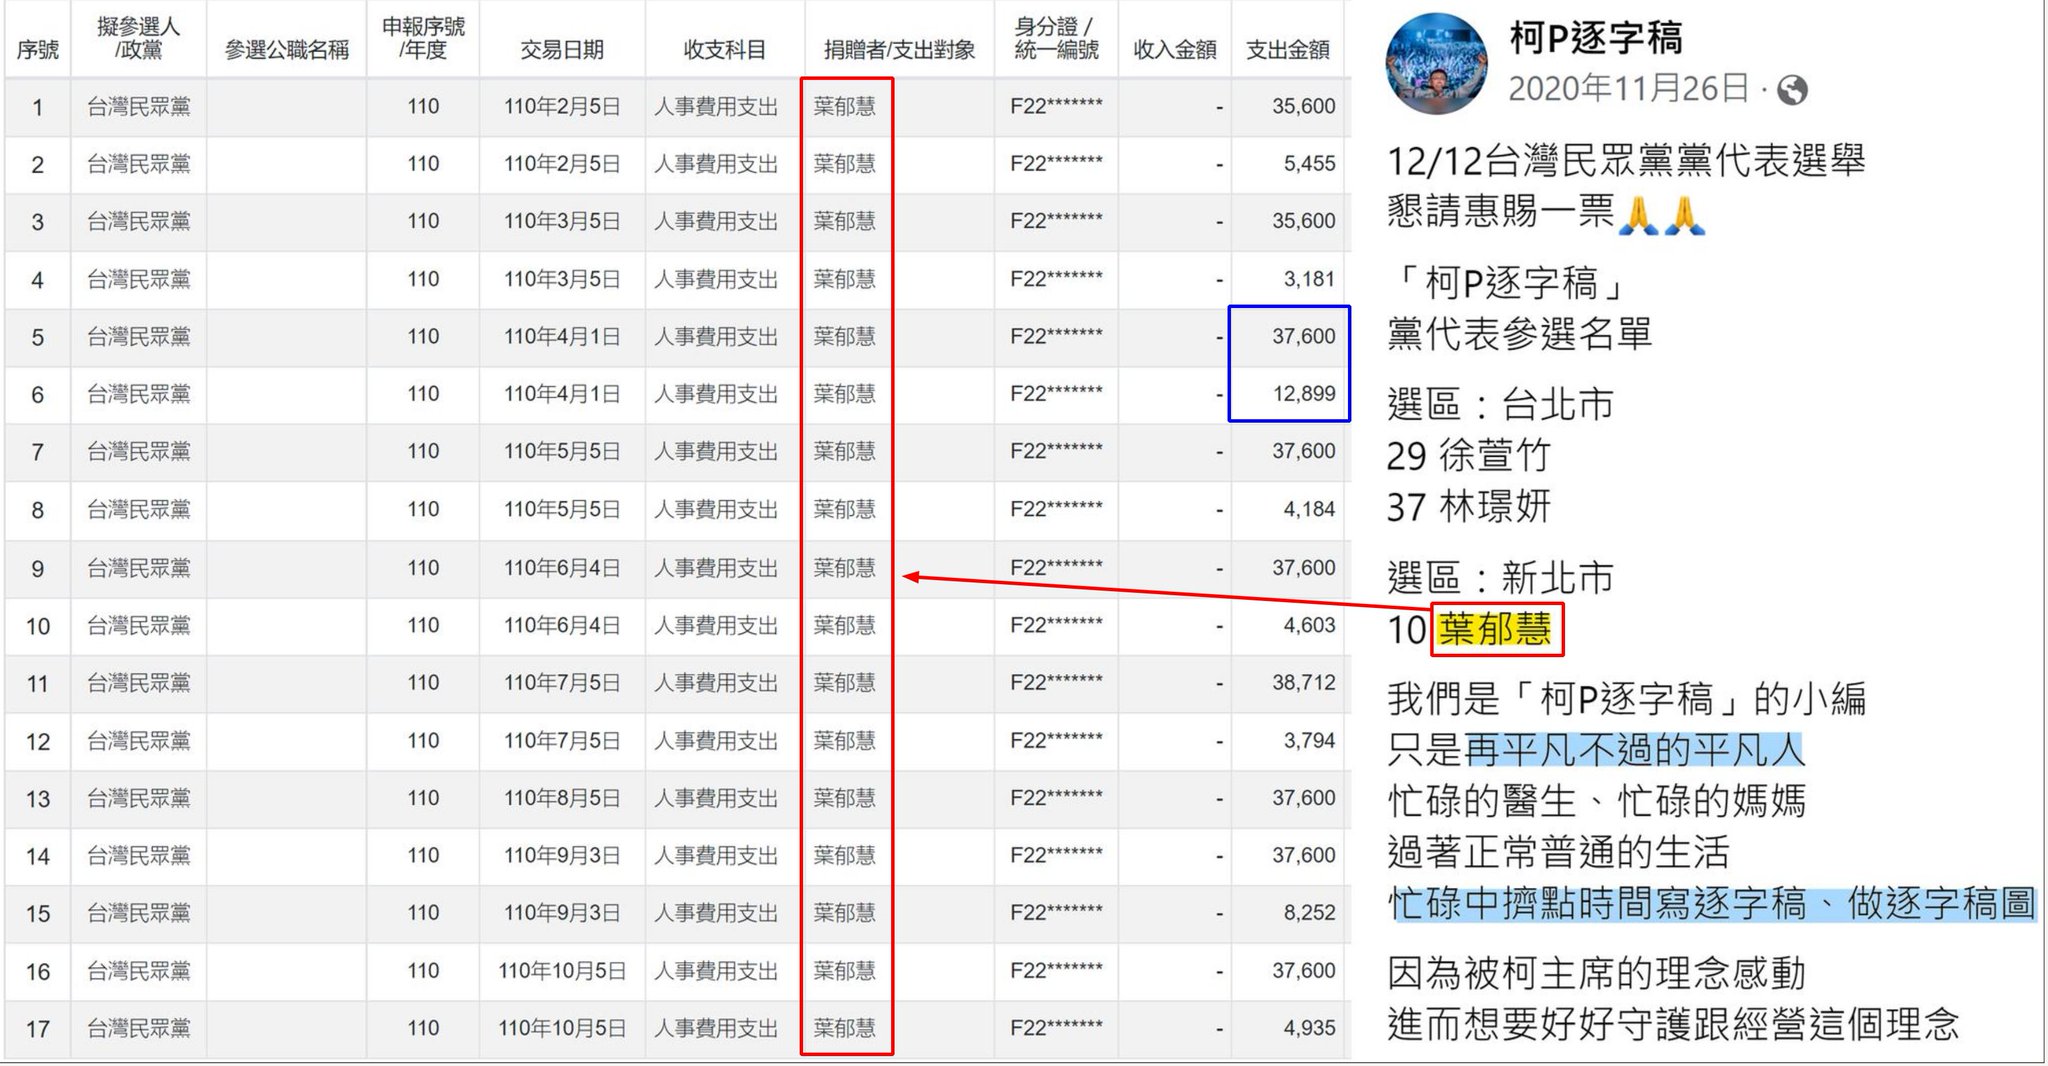2048x1066 pixels.
Task: Click the public globe privacy icon
Action: (1792, 90)
